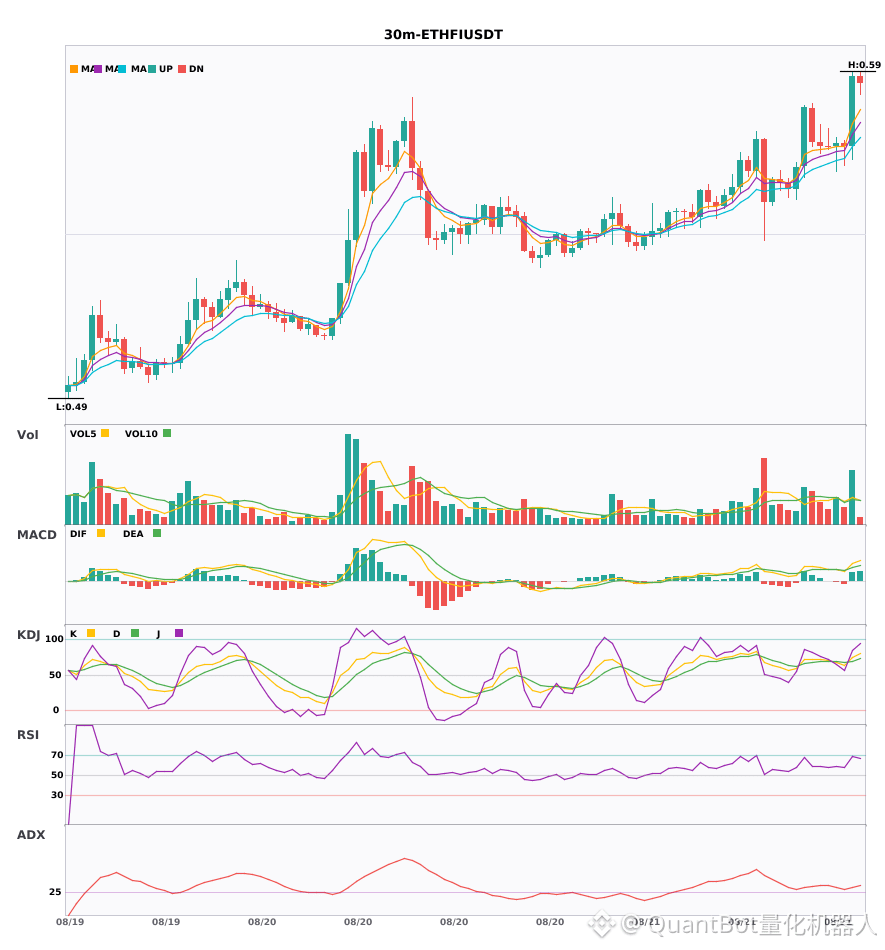885x950 pixels.
Task: Click the ADX panel label
Action: 31,835
